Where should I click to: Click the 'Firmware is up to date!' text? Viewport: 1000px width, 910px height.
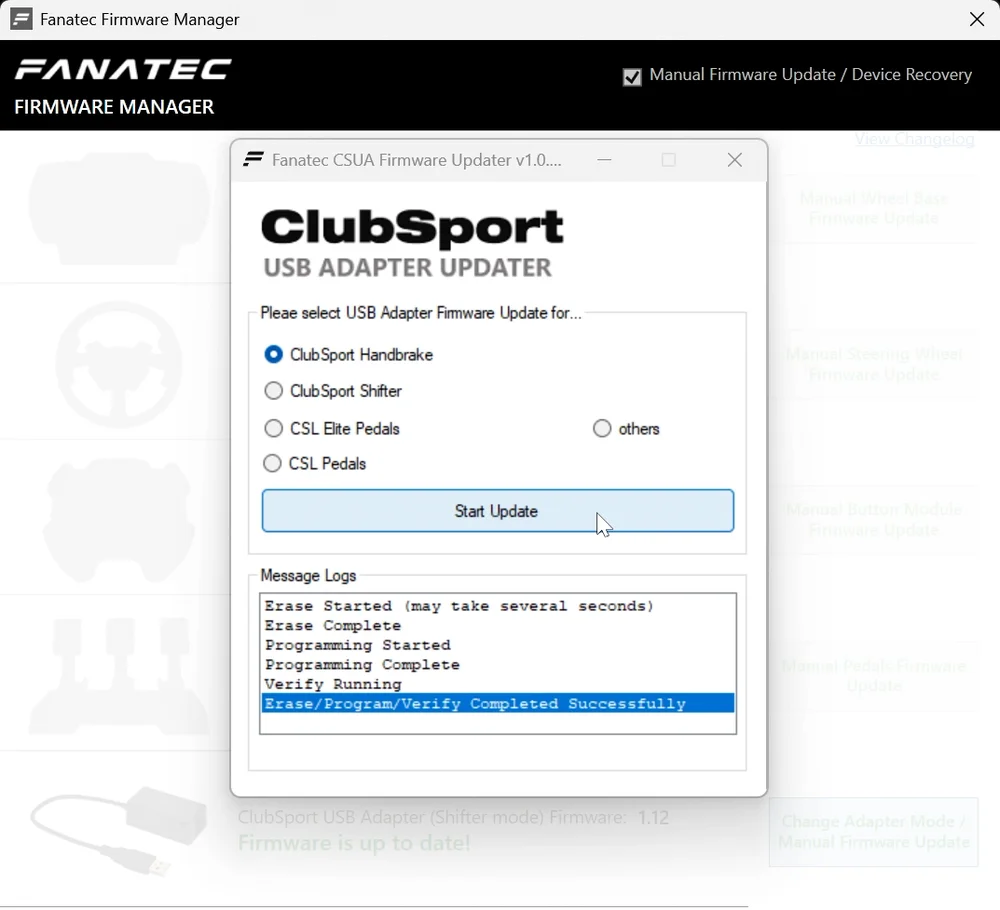354,843
